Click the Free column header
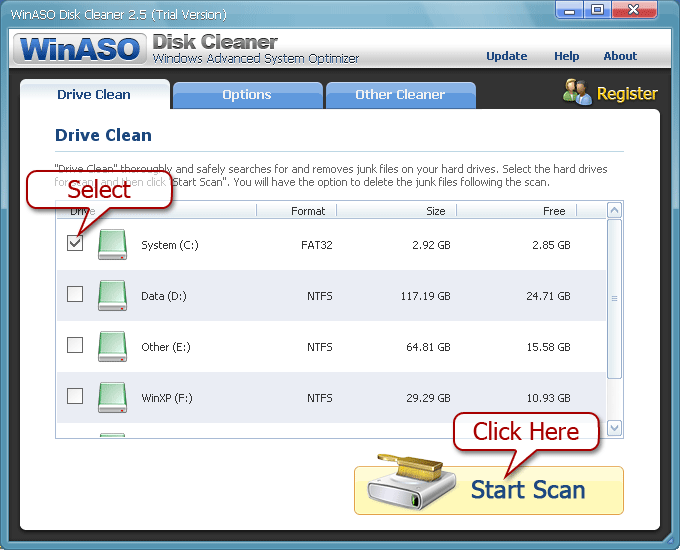The height and width of the screenshot is (550, 680). click(554, 211)
